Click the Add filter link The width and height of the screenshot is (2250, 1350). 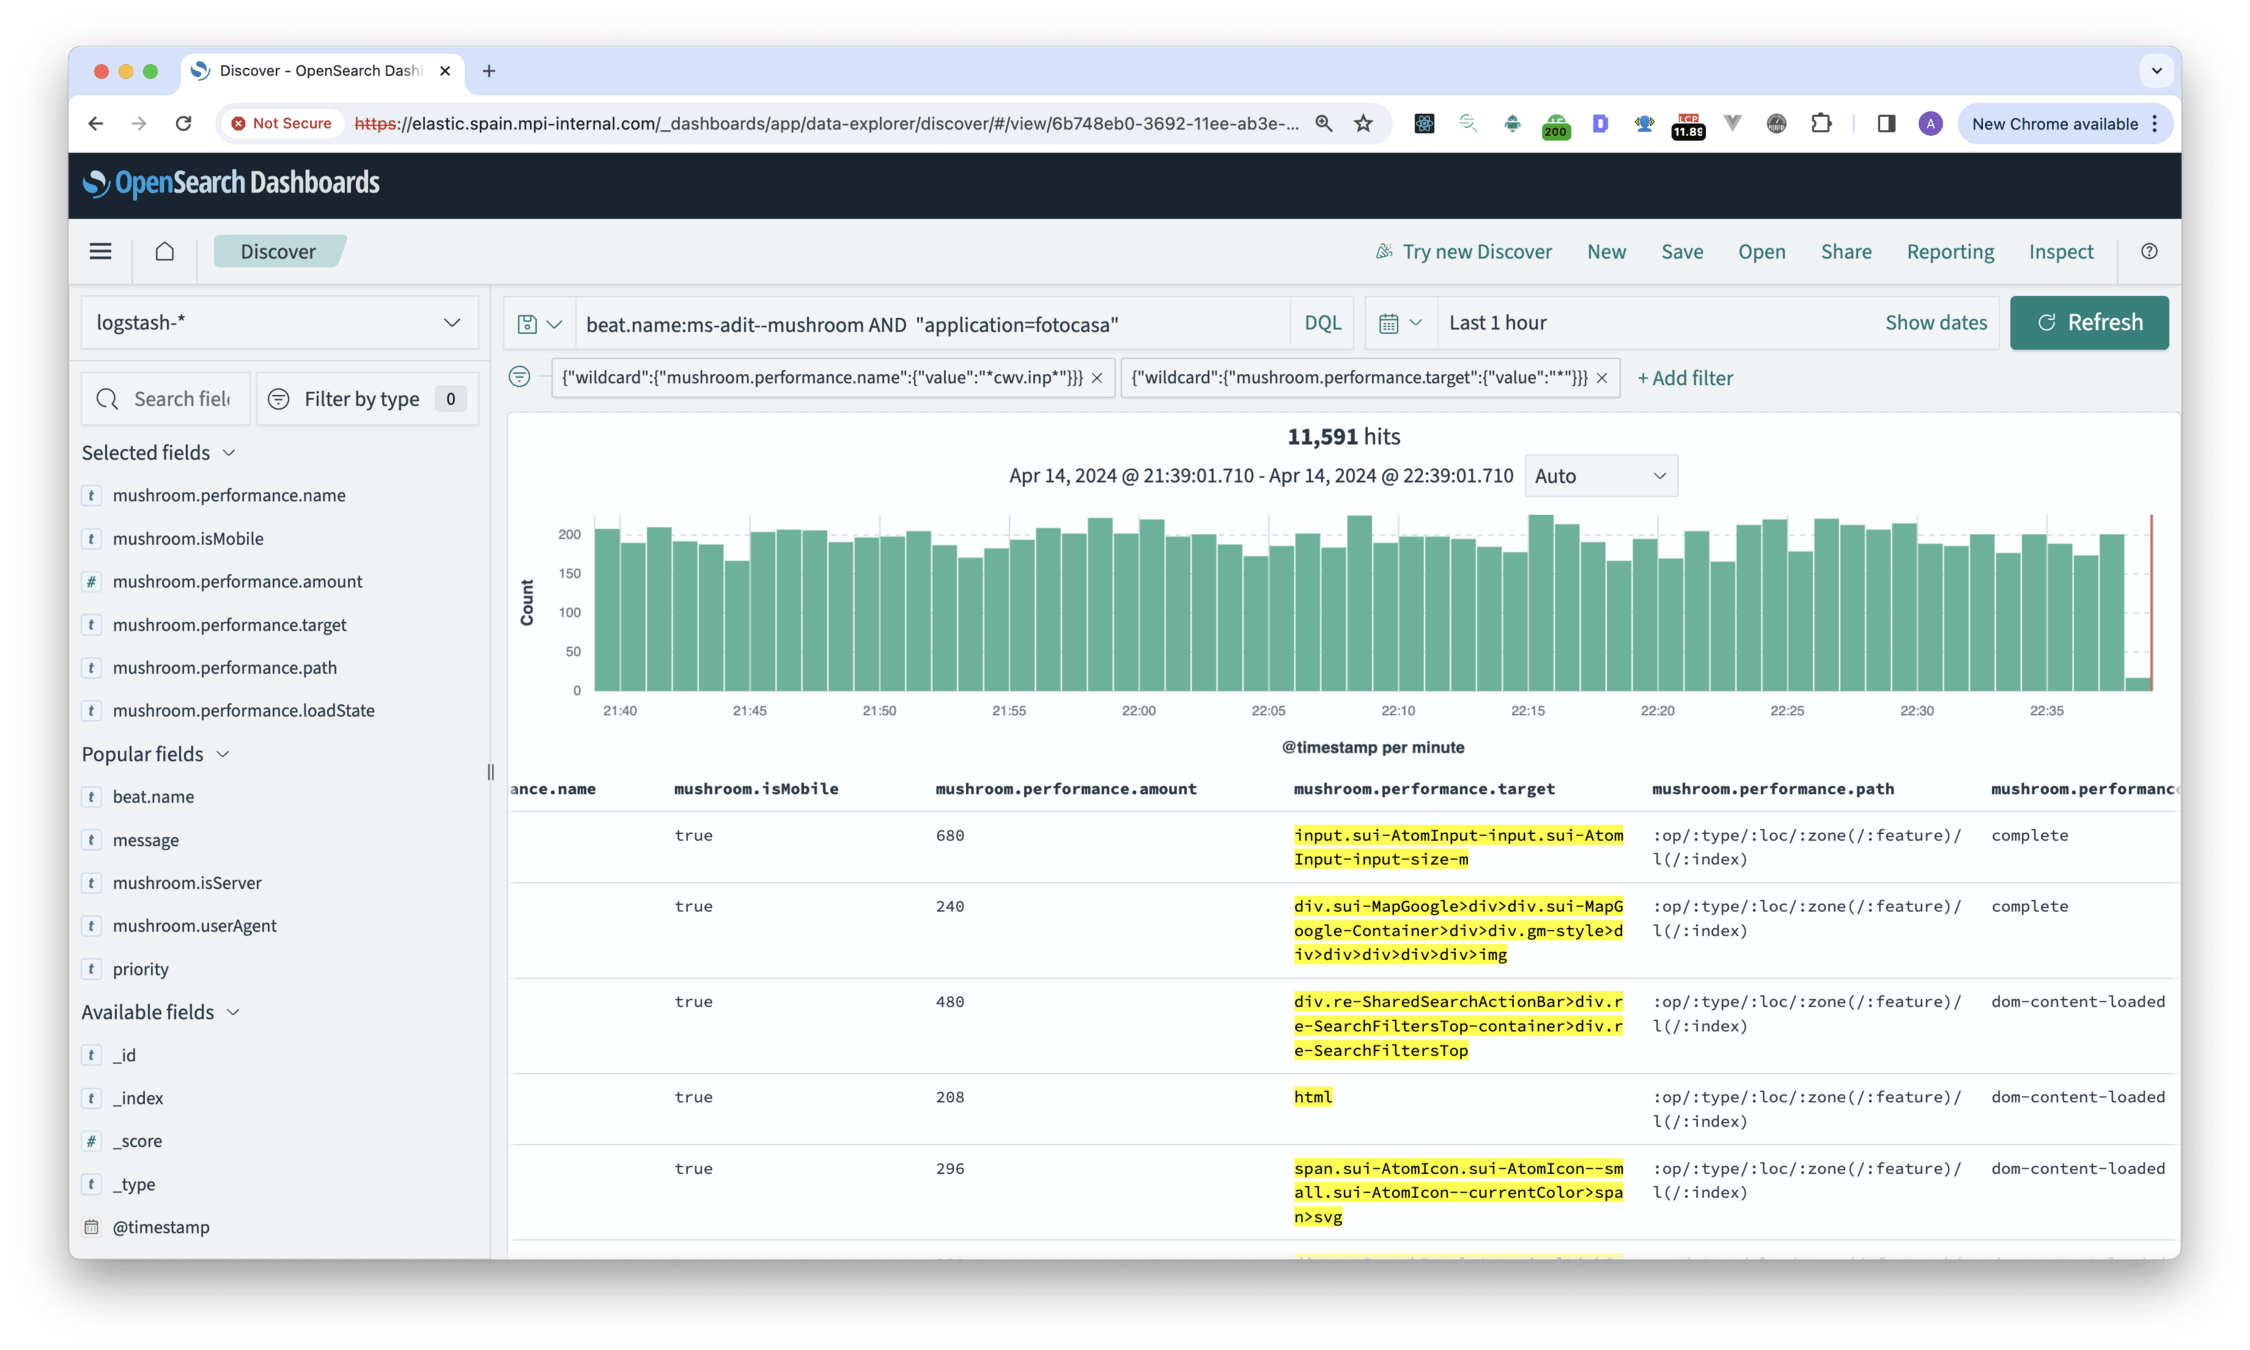point(1684,378)
